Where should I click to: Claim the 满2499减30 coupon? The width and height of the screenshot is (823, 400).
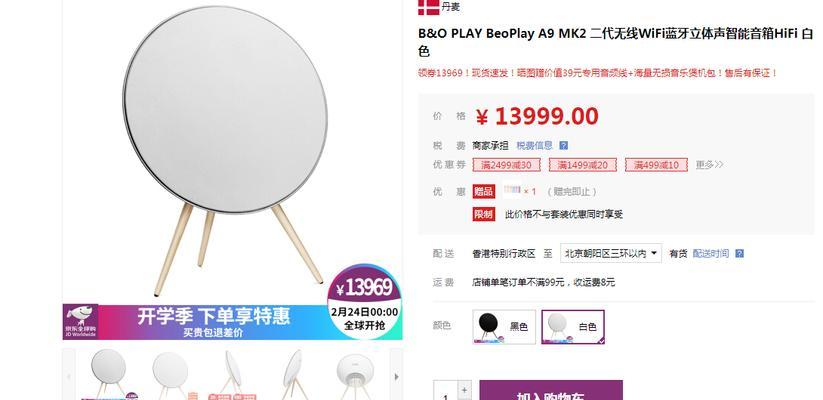[507, 165]
